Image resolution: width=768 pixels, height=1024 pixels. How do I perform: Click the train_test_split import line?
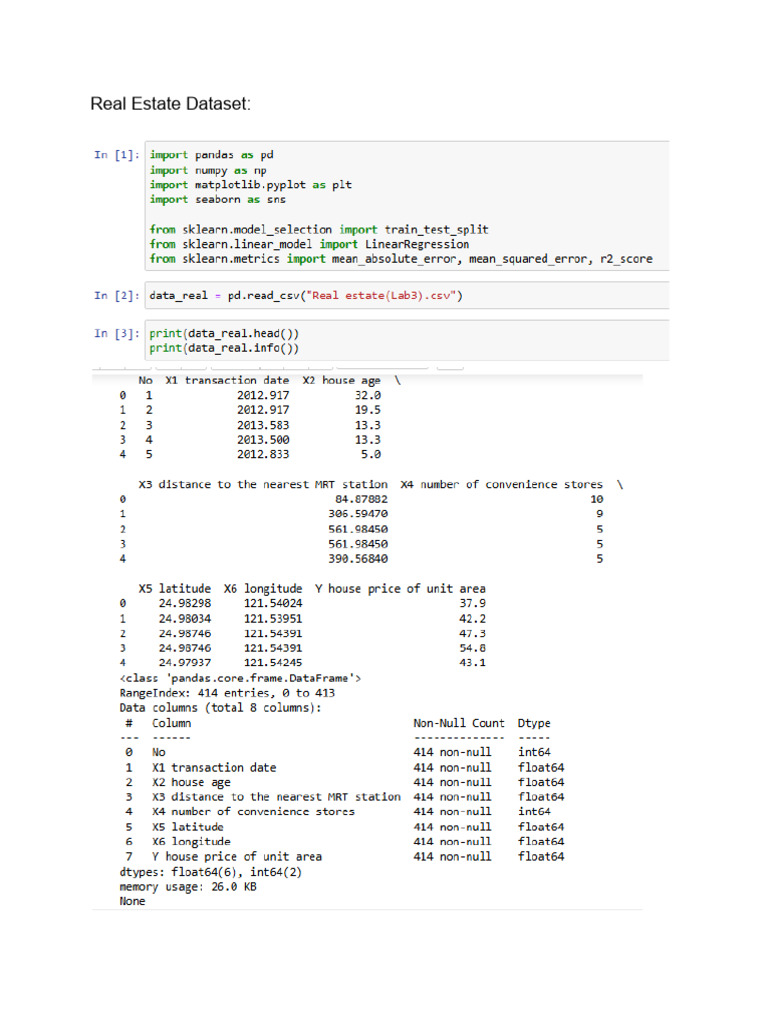tap(319, 229)
